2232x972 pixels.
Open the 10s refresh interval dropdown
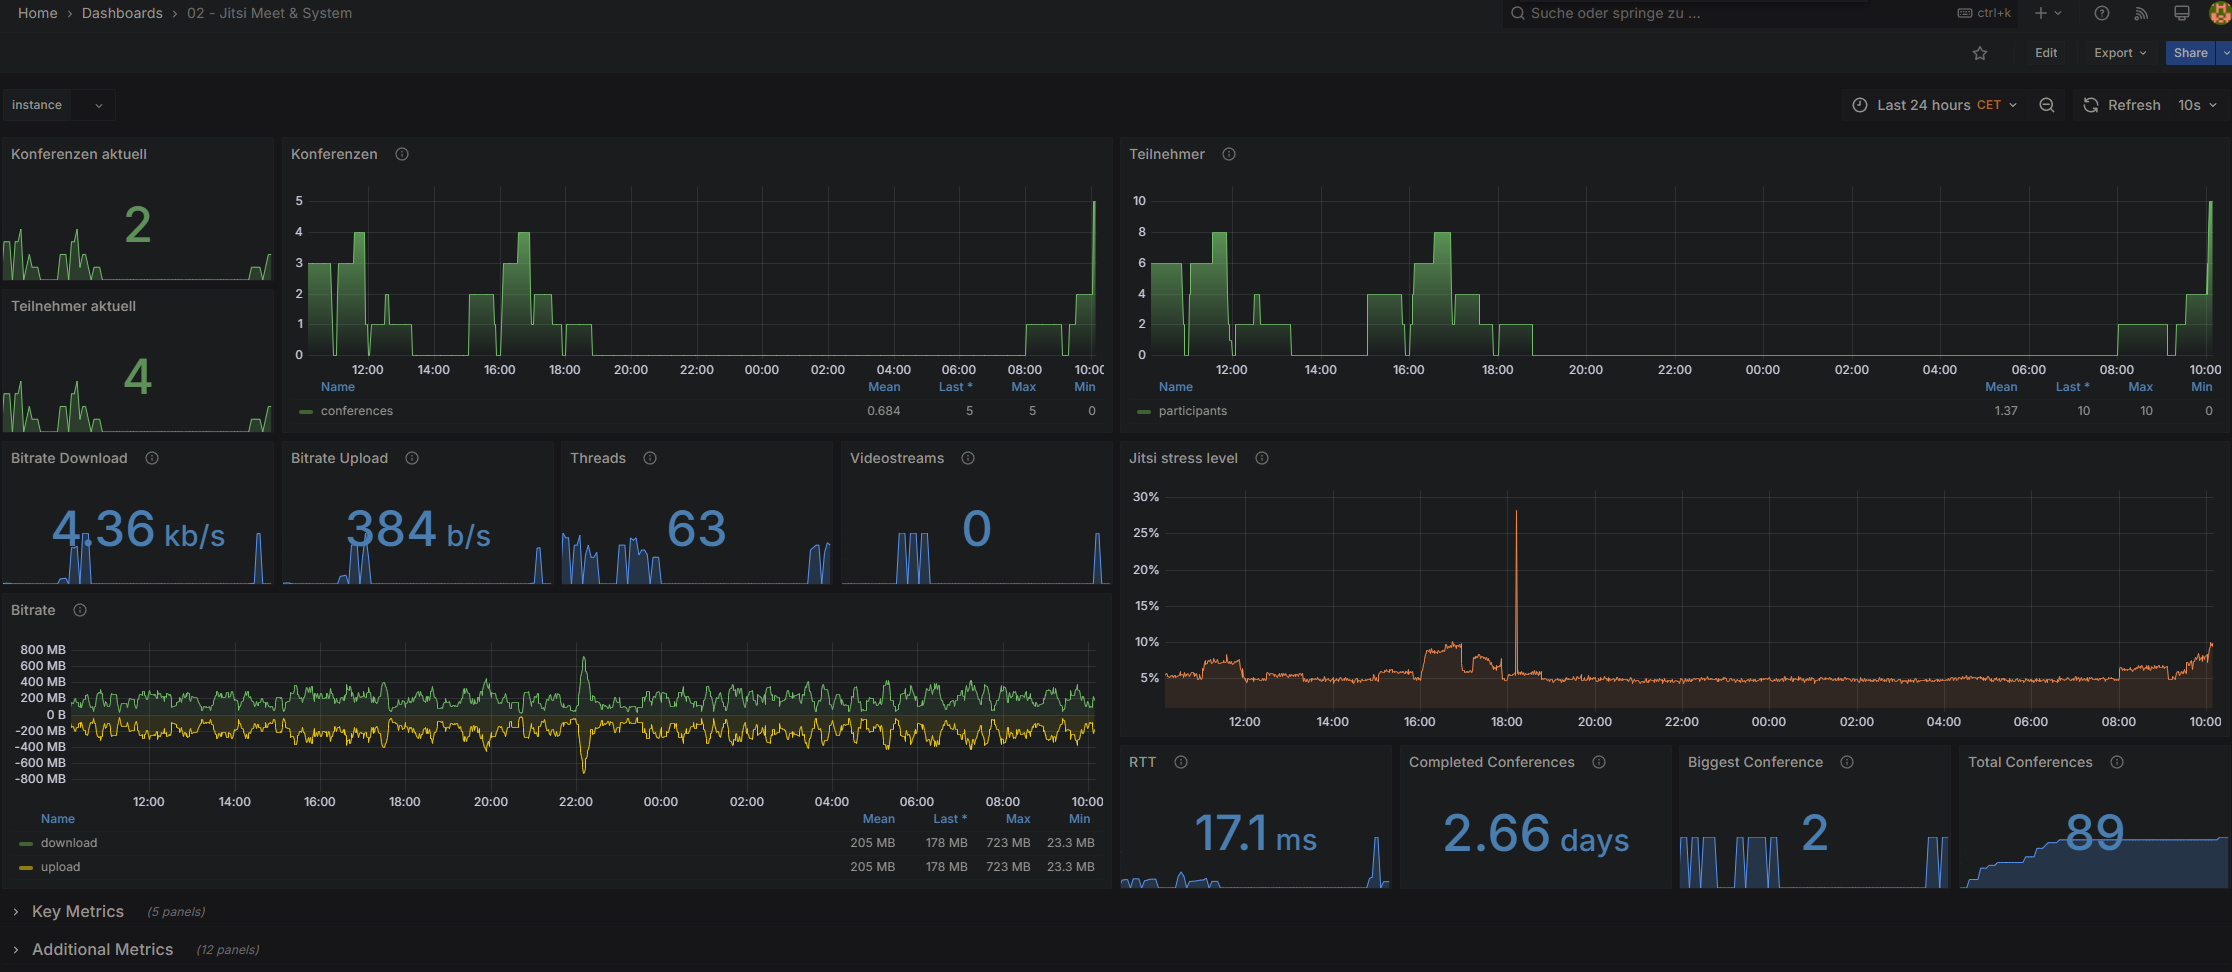2197,105
